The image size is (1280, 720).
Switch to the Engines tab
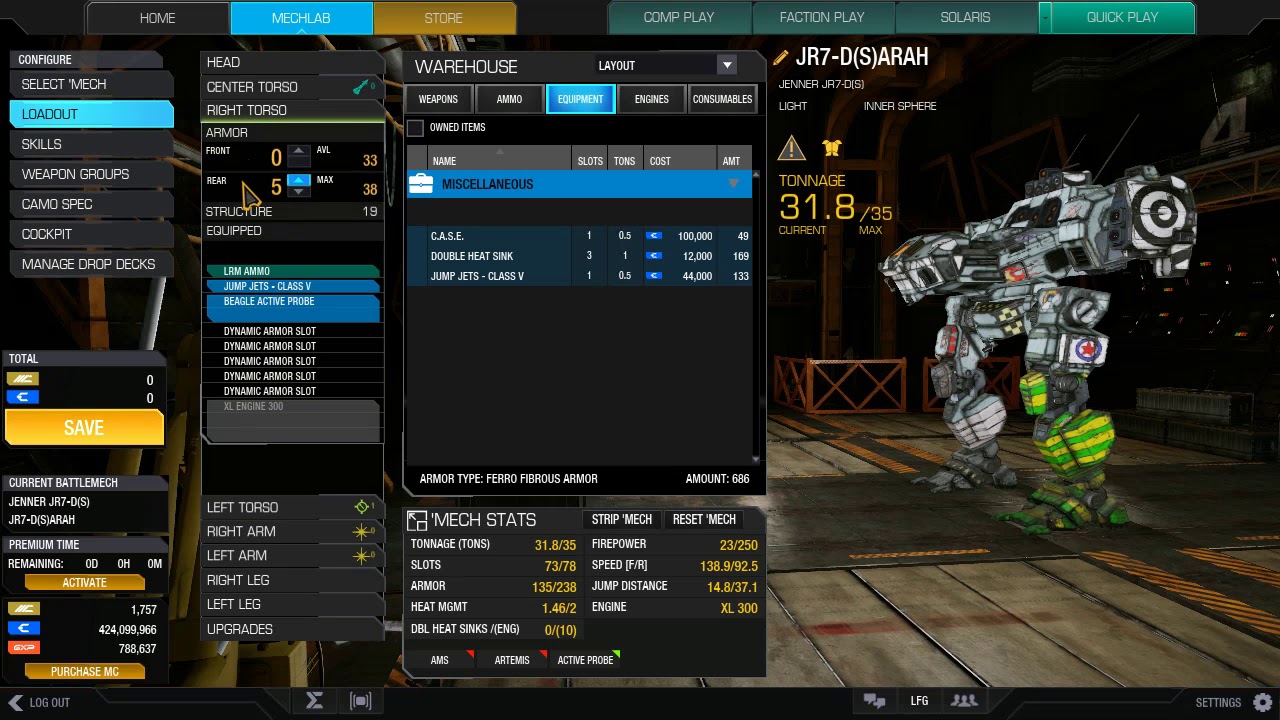[x=651, y=99]
